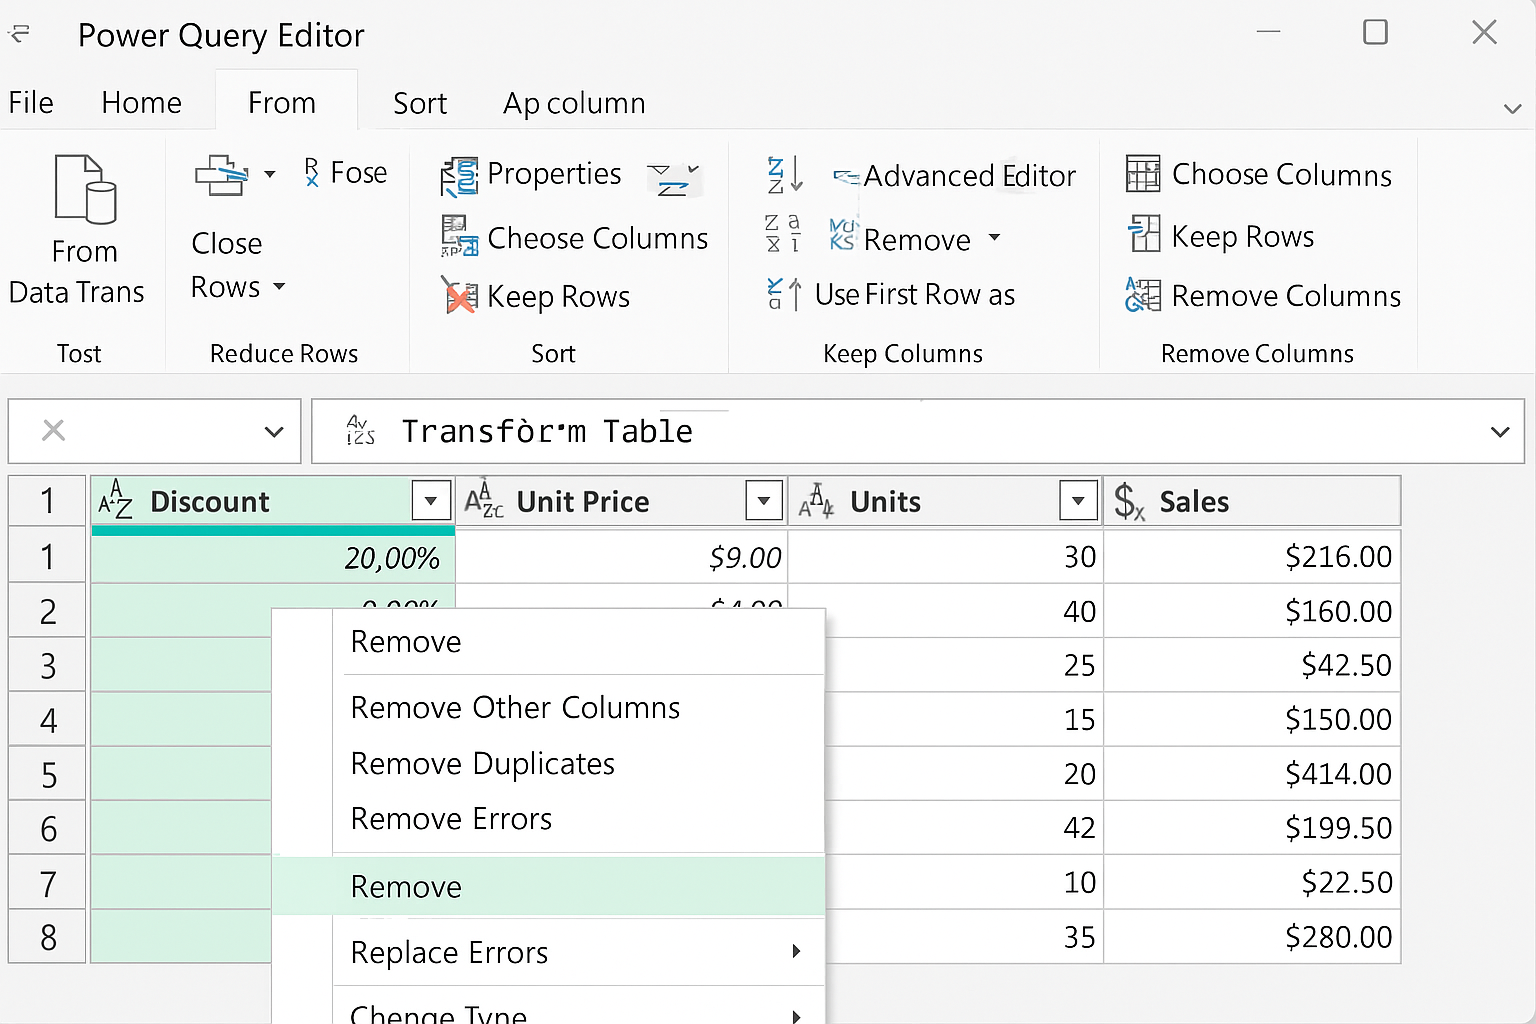Click the $199.50 sales cell
Viewport: 1536px width, 1024px height.
1252,827
